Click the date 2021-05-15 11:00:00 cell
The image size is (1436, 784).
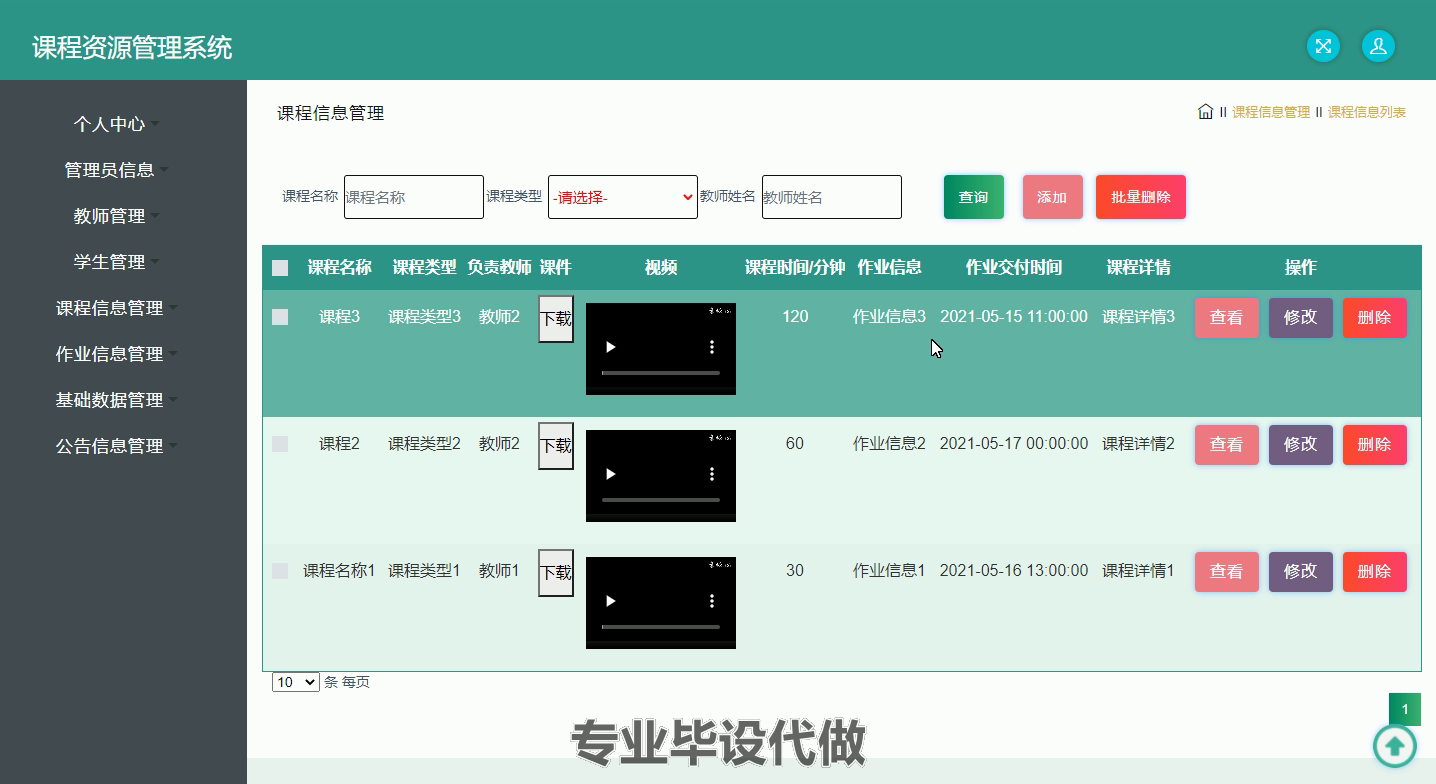[1014, 317]
